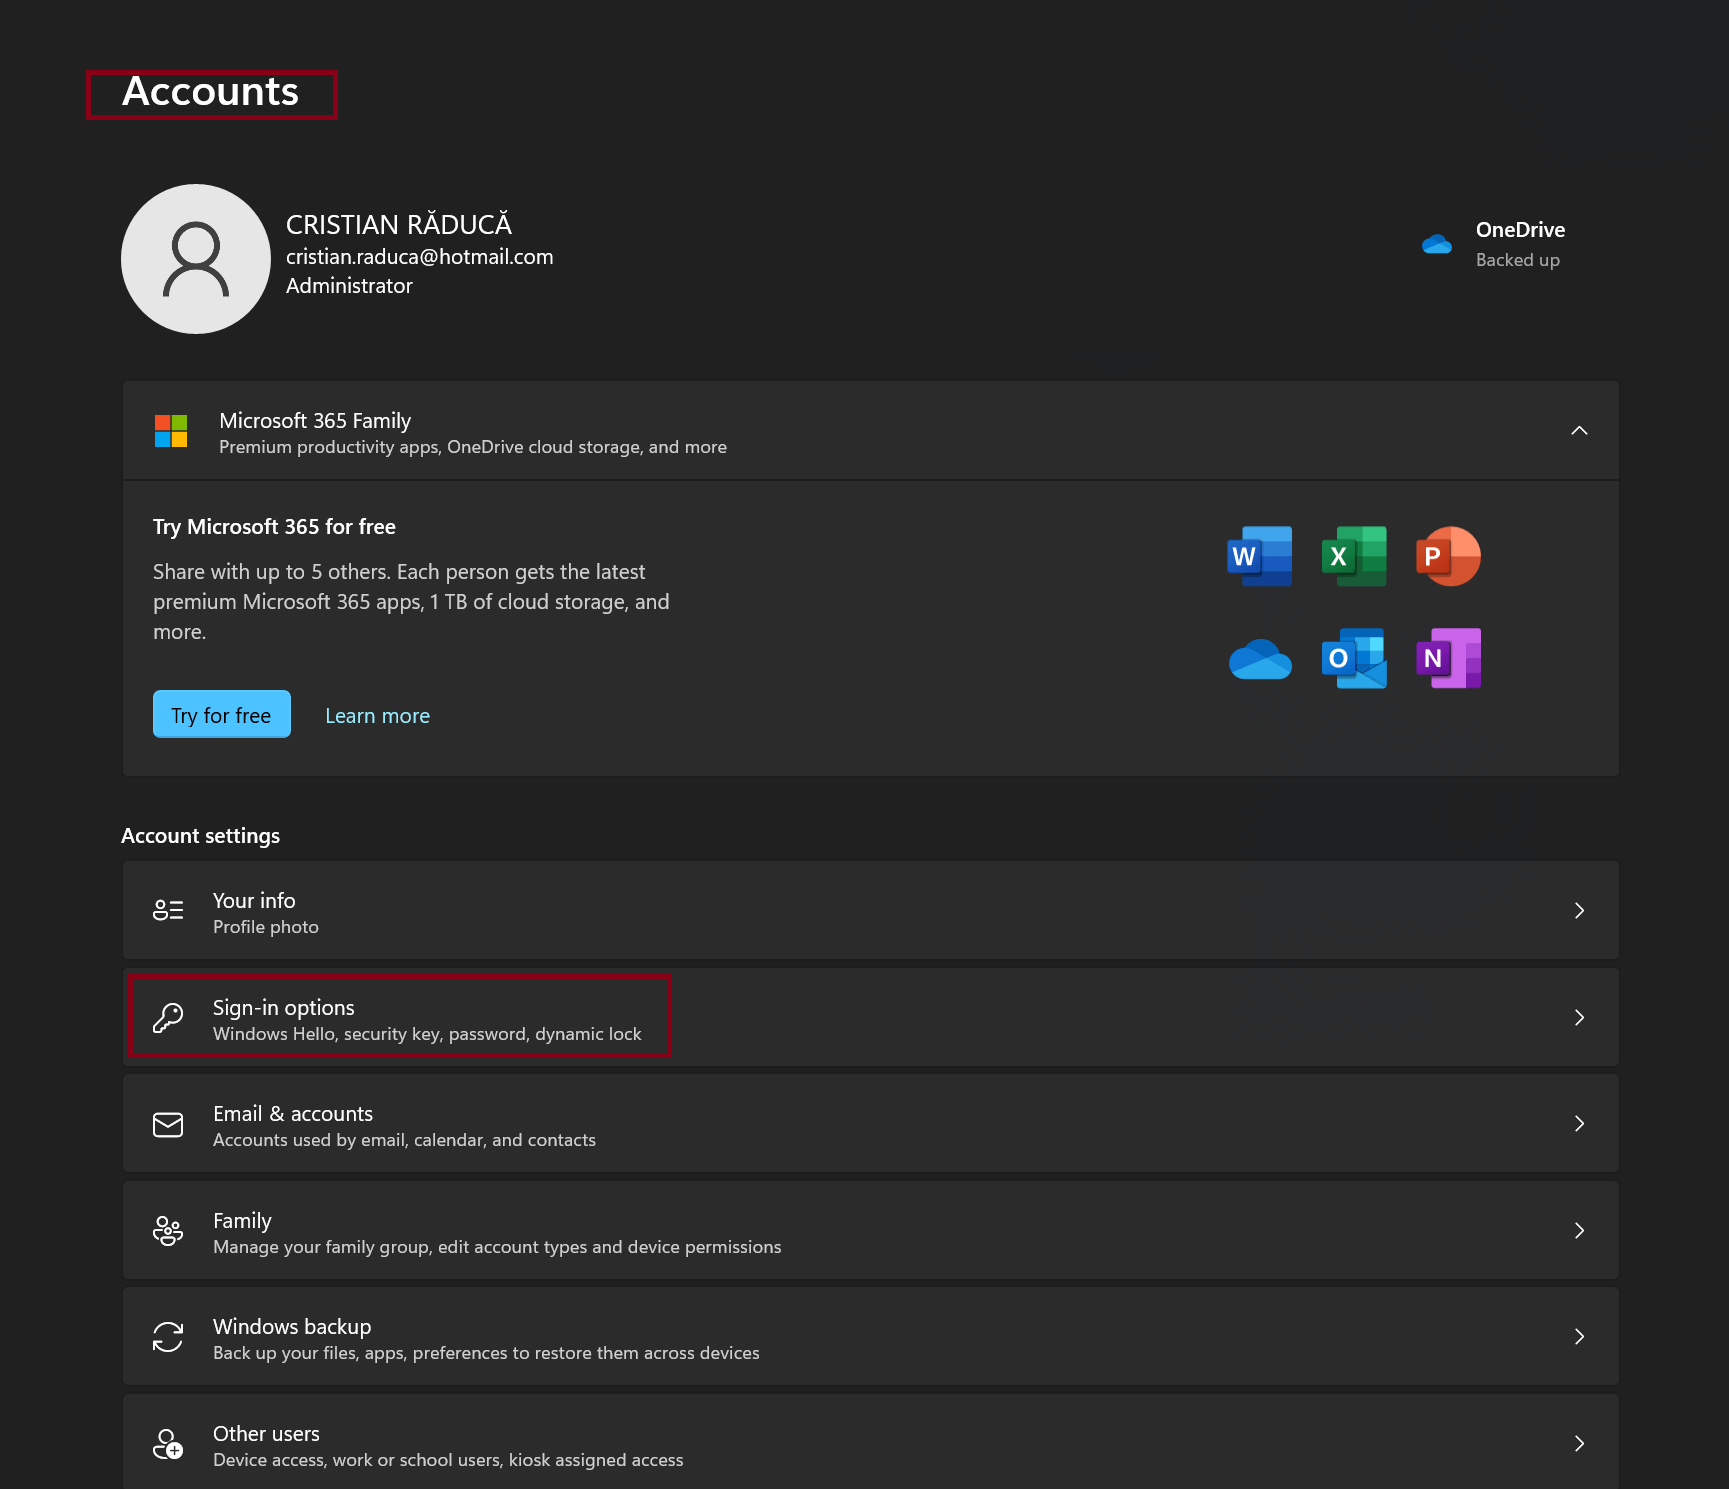Click the Word app icon
The image size is (1729, 1489).
[x=1259, y=556]
